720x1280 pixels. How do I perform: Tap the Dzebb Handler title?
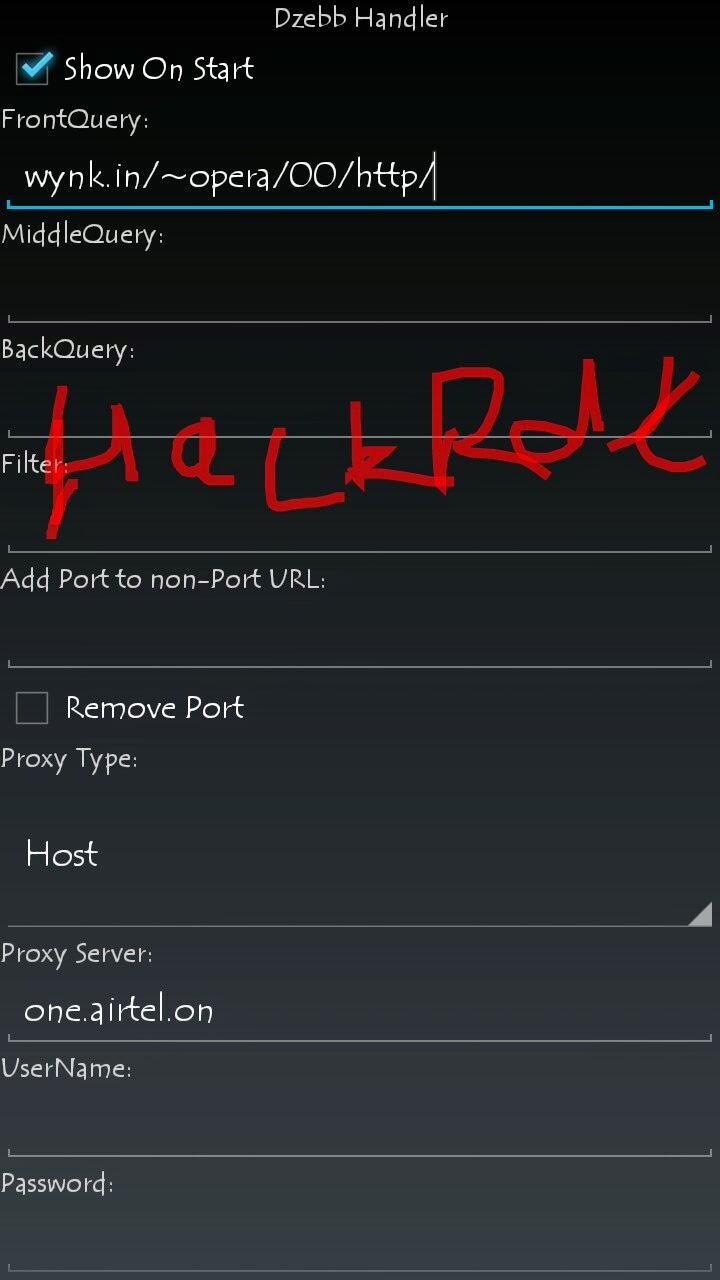pyautogui.click(x=361, y=18)
